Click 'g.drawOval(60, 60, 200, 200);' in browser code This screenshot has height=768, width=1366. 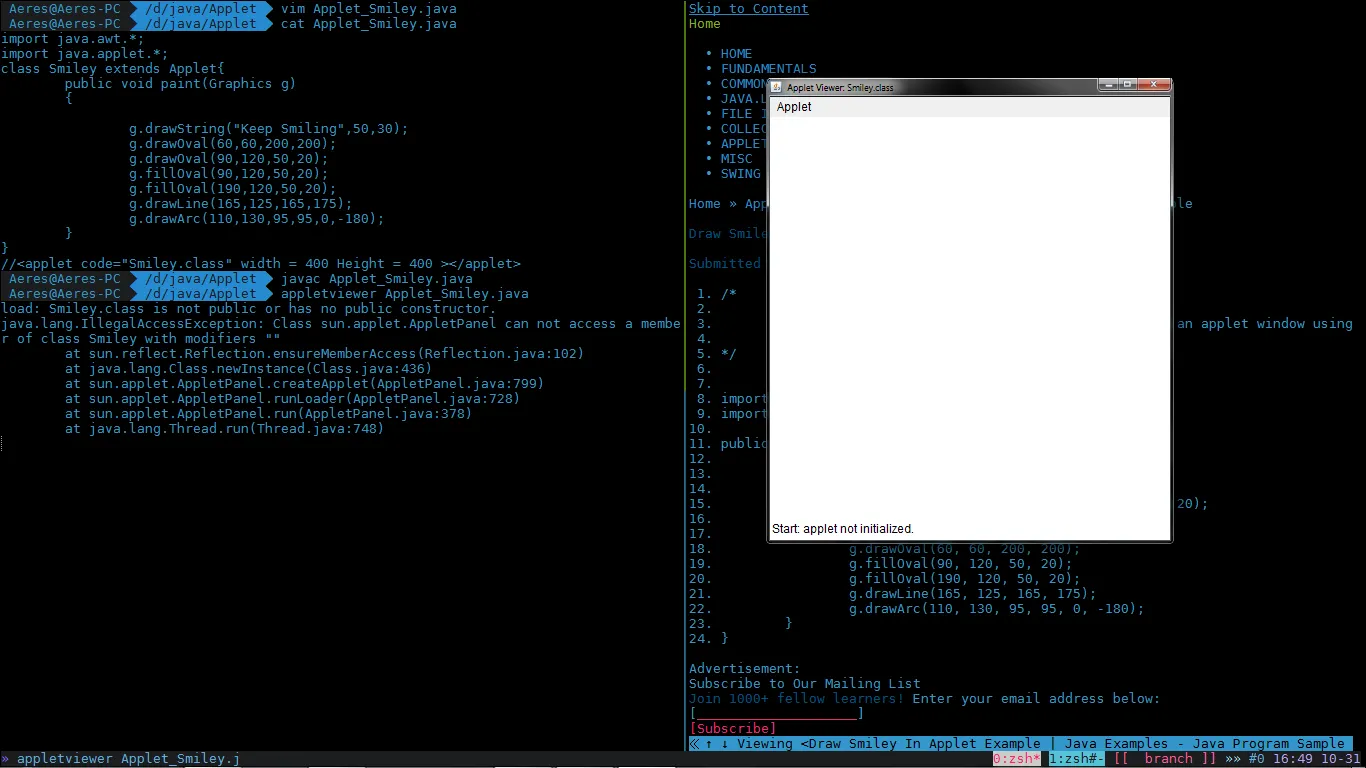965,549
